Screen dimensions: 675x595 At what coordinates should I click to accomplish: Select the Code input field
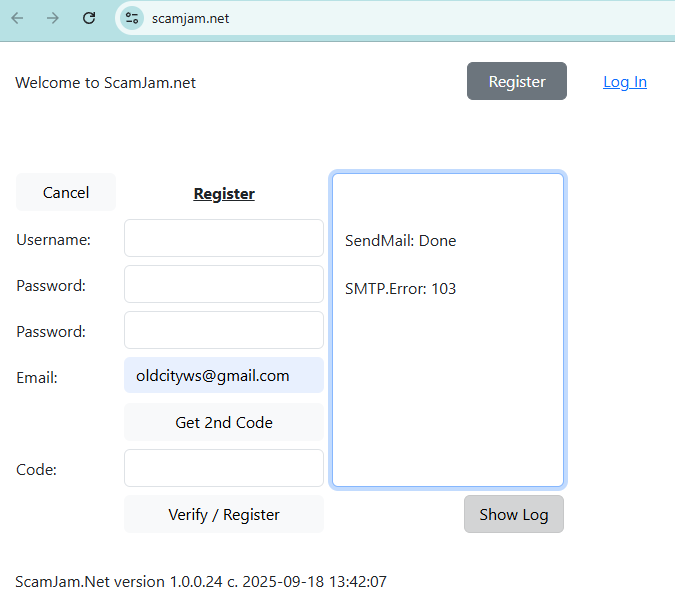click(x=224, y=468)
